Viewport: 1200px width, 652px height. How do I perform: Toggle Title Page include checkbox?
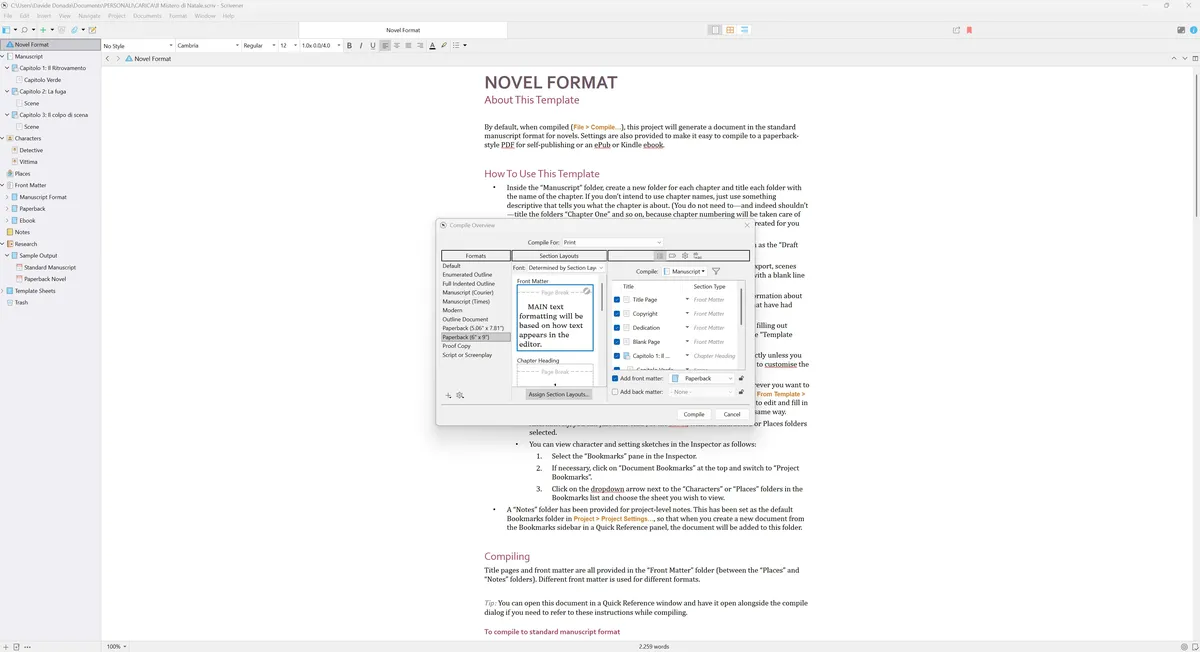617,300
